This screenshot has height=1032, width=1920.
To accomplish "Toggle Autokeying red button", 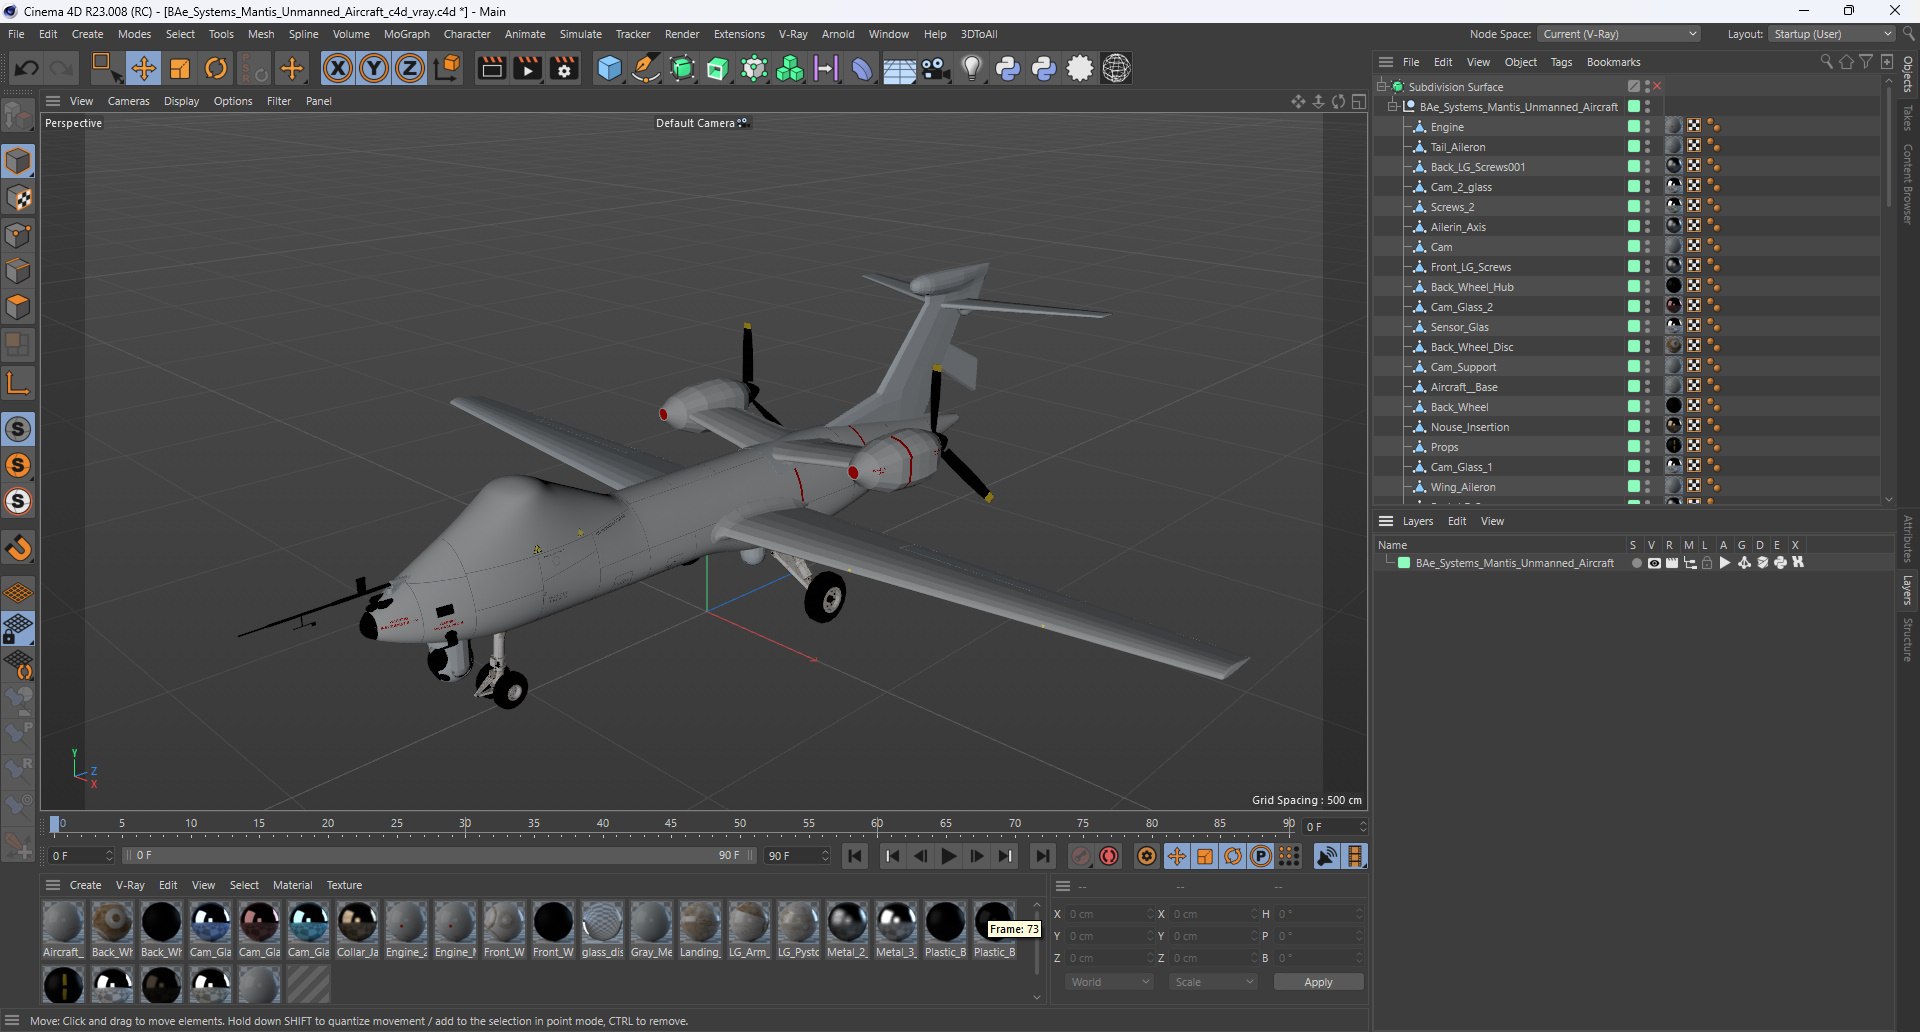I will tap(1109, 856).
